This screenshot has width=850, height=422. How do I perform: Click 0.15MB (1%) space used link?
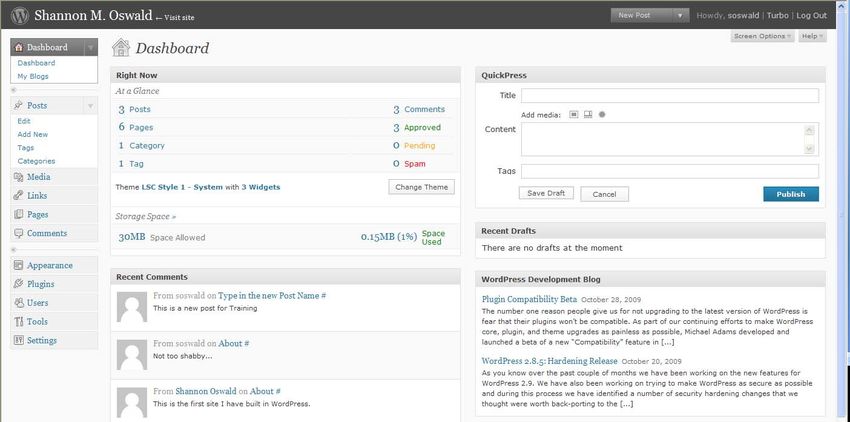(389, 237)
